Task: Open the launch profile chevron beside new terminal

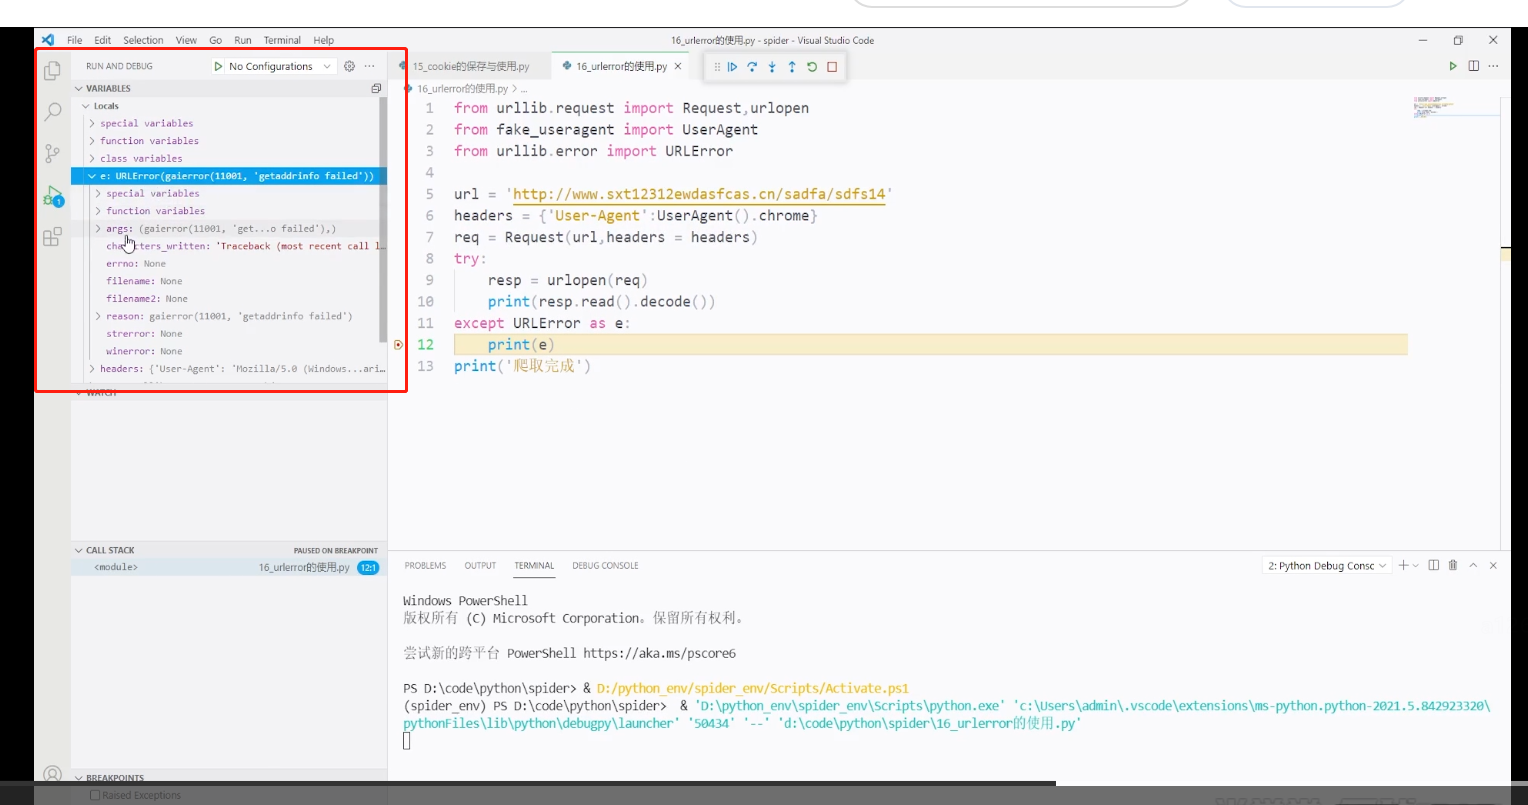Action: pyautogui.click(x=1415, y=565)
